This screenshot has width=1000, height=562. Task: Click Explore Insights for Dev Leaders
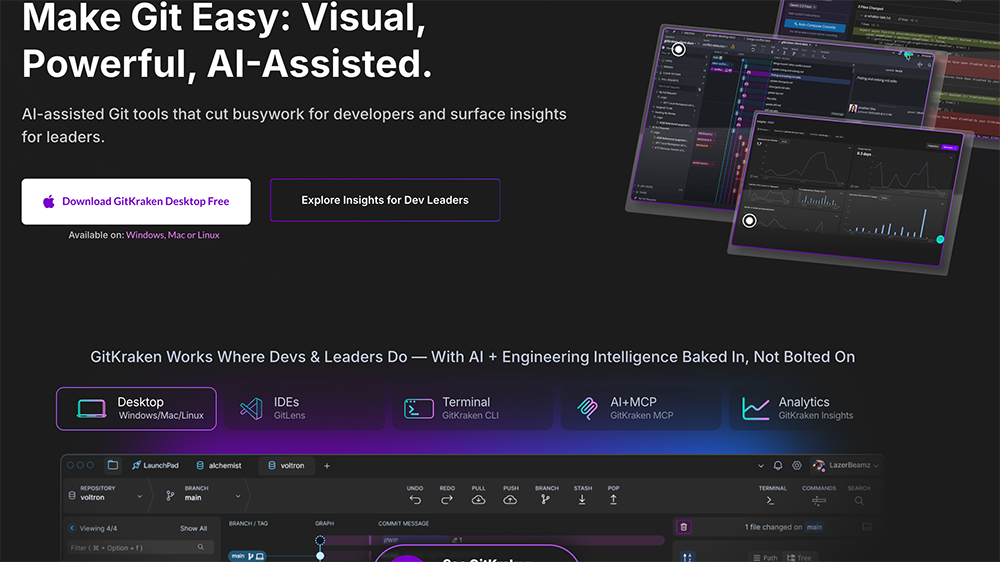pyautogui.click(x=385, y=200)
